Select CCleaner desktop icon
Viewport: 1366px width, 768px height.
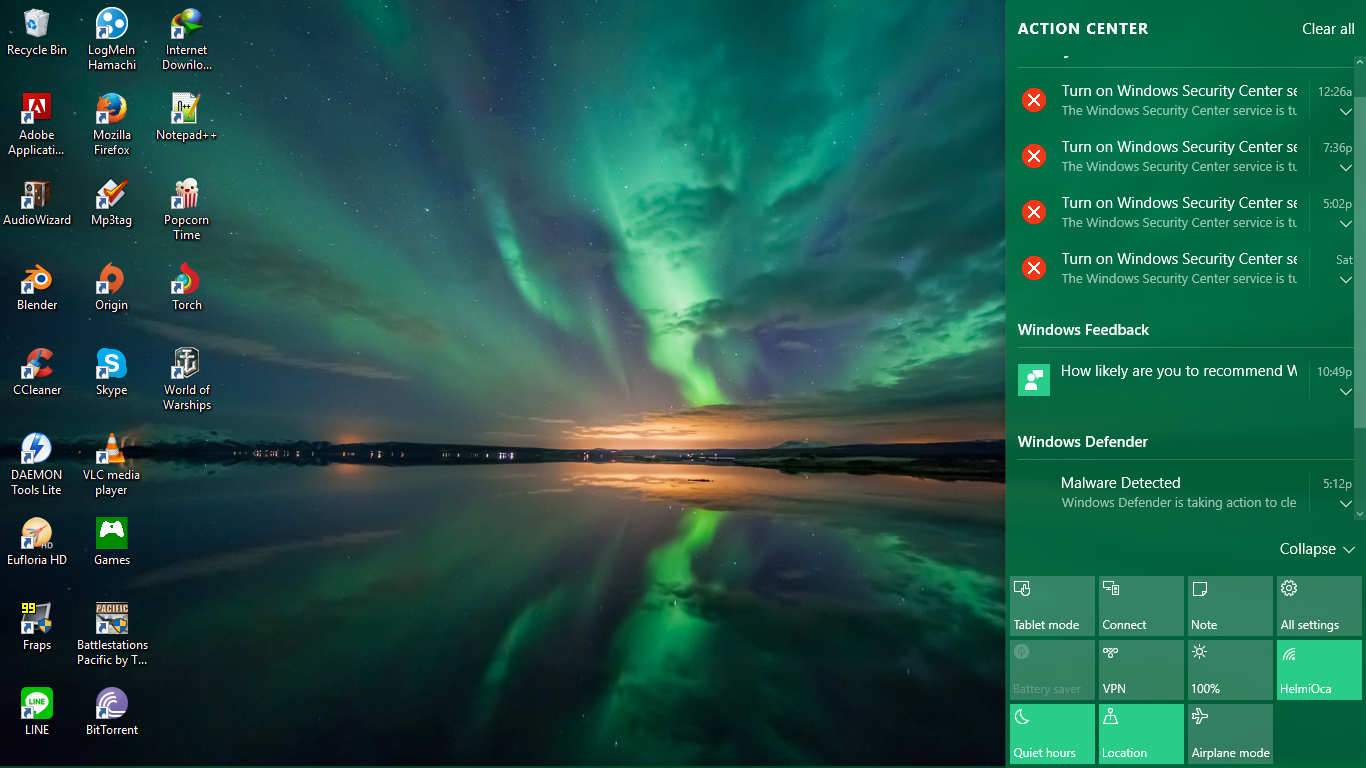click(37, 372)
